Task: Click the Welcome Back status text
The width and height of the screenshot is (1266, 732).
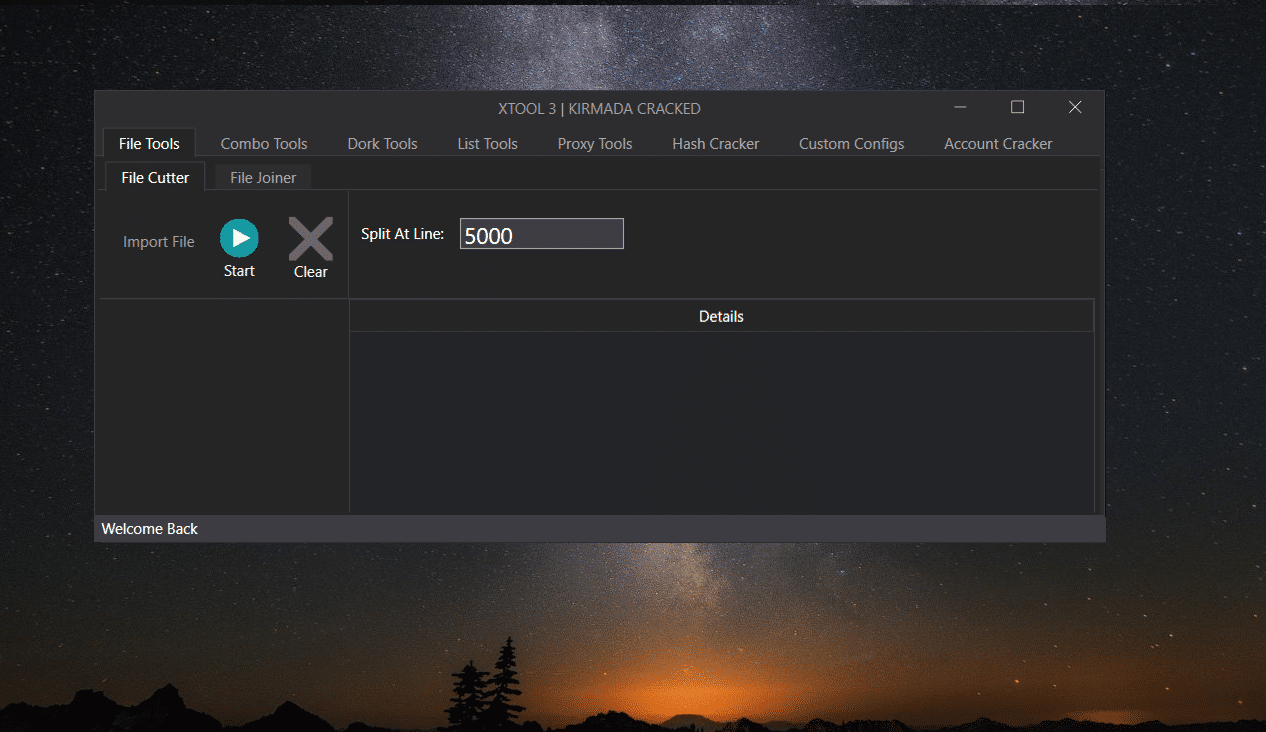Action: [150, 529]
